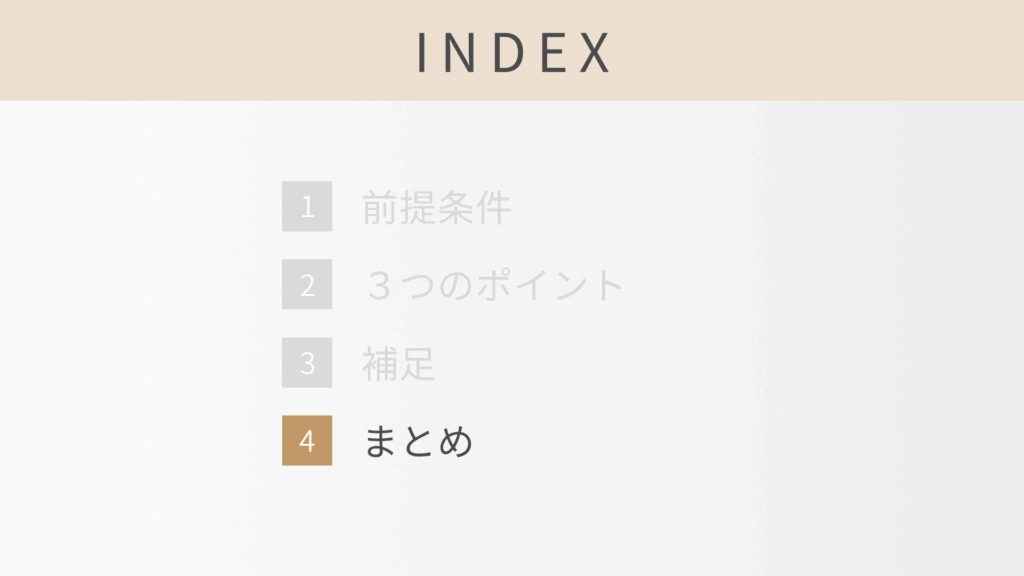1024x576 pixels.
Task: Select the 補足 index entry
Action: (x=399, y=364)
